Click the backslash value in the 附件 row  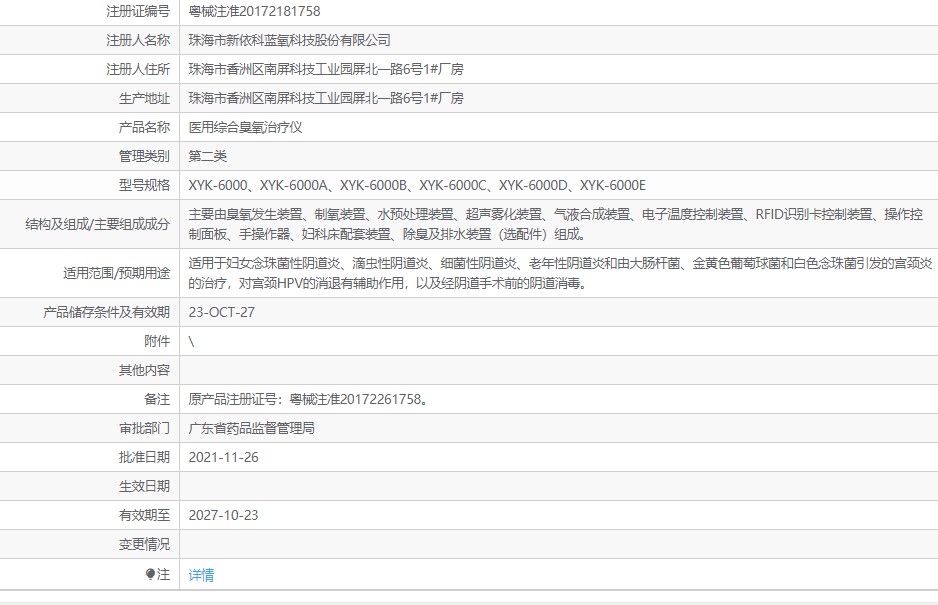pos(191,342)
